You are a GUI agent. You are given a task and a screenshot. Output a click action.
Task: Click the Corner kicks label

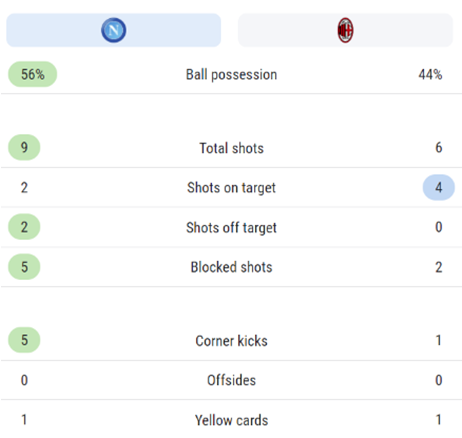click(231, 341)
